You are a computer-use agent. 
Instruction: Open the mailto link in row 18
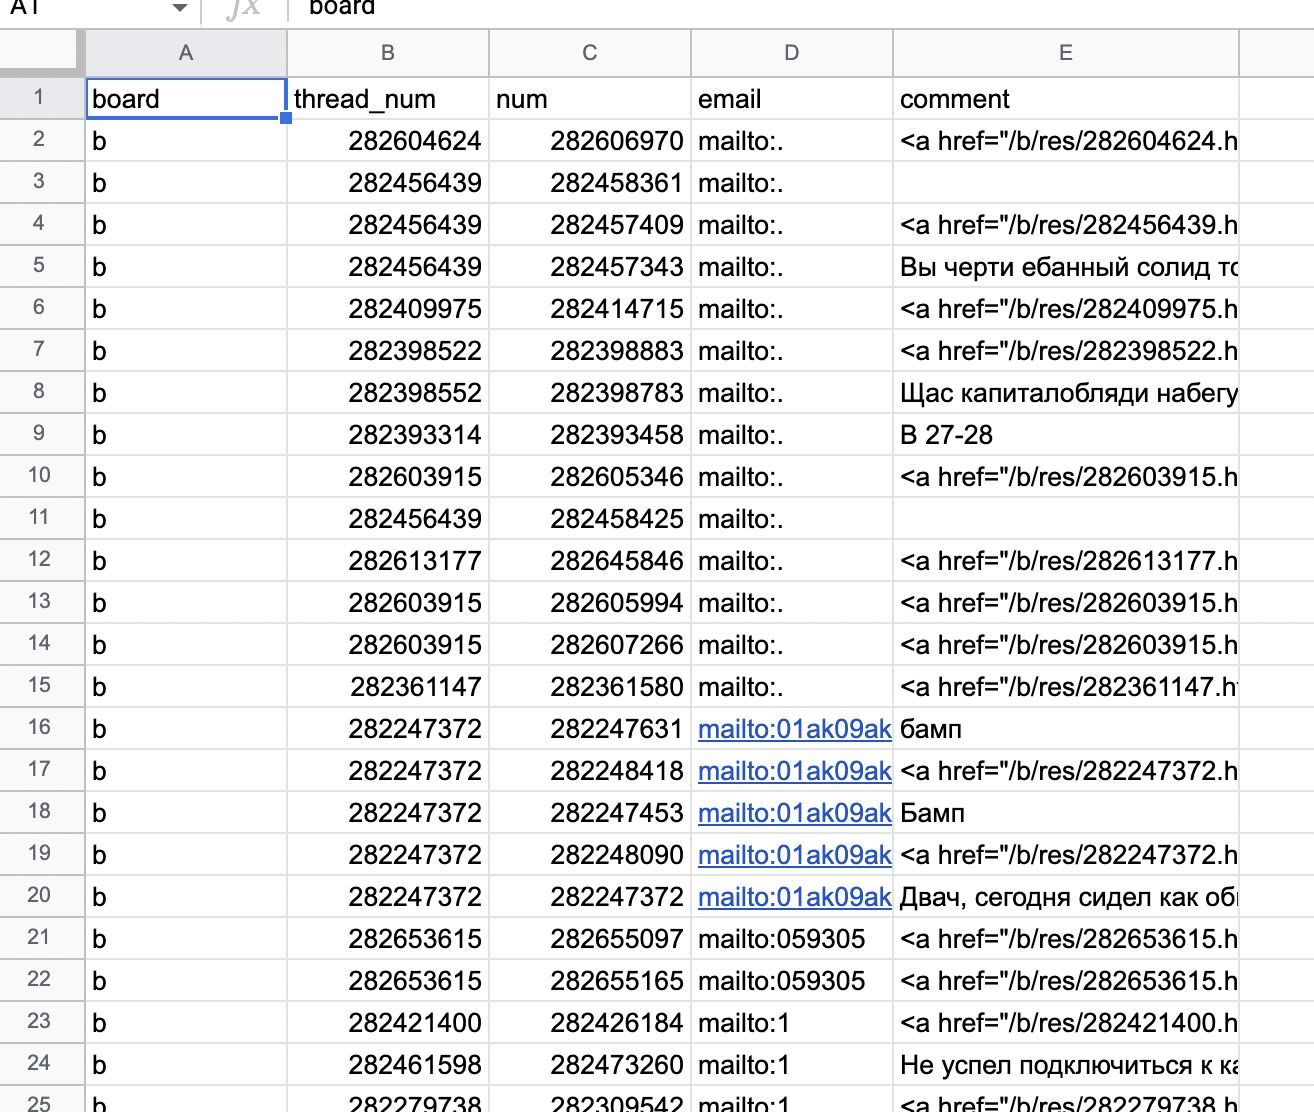(x=794, y=813)
